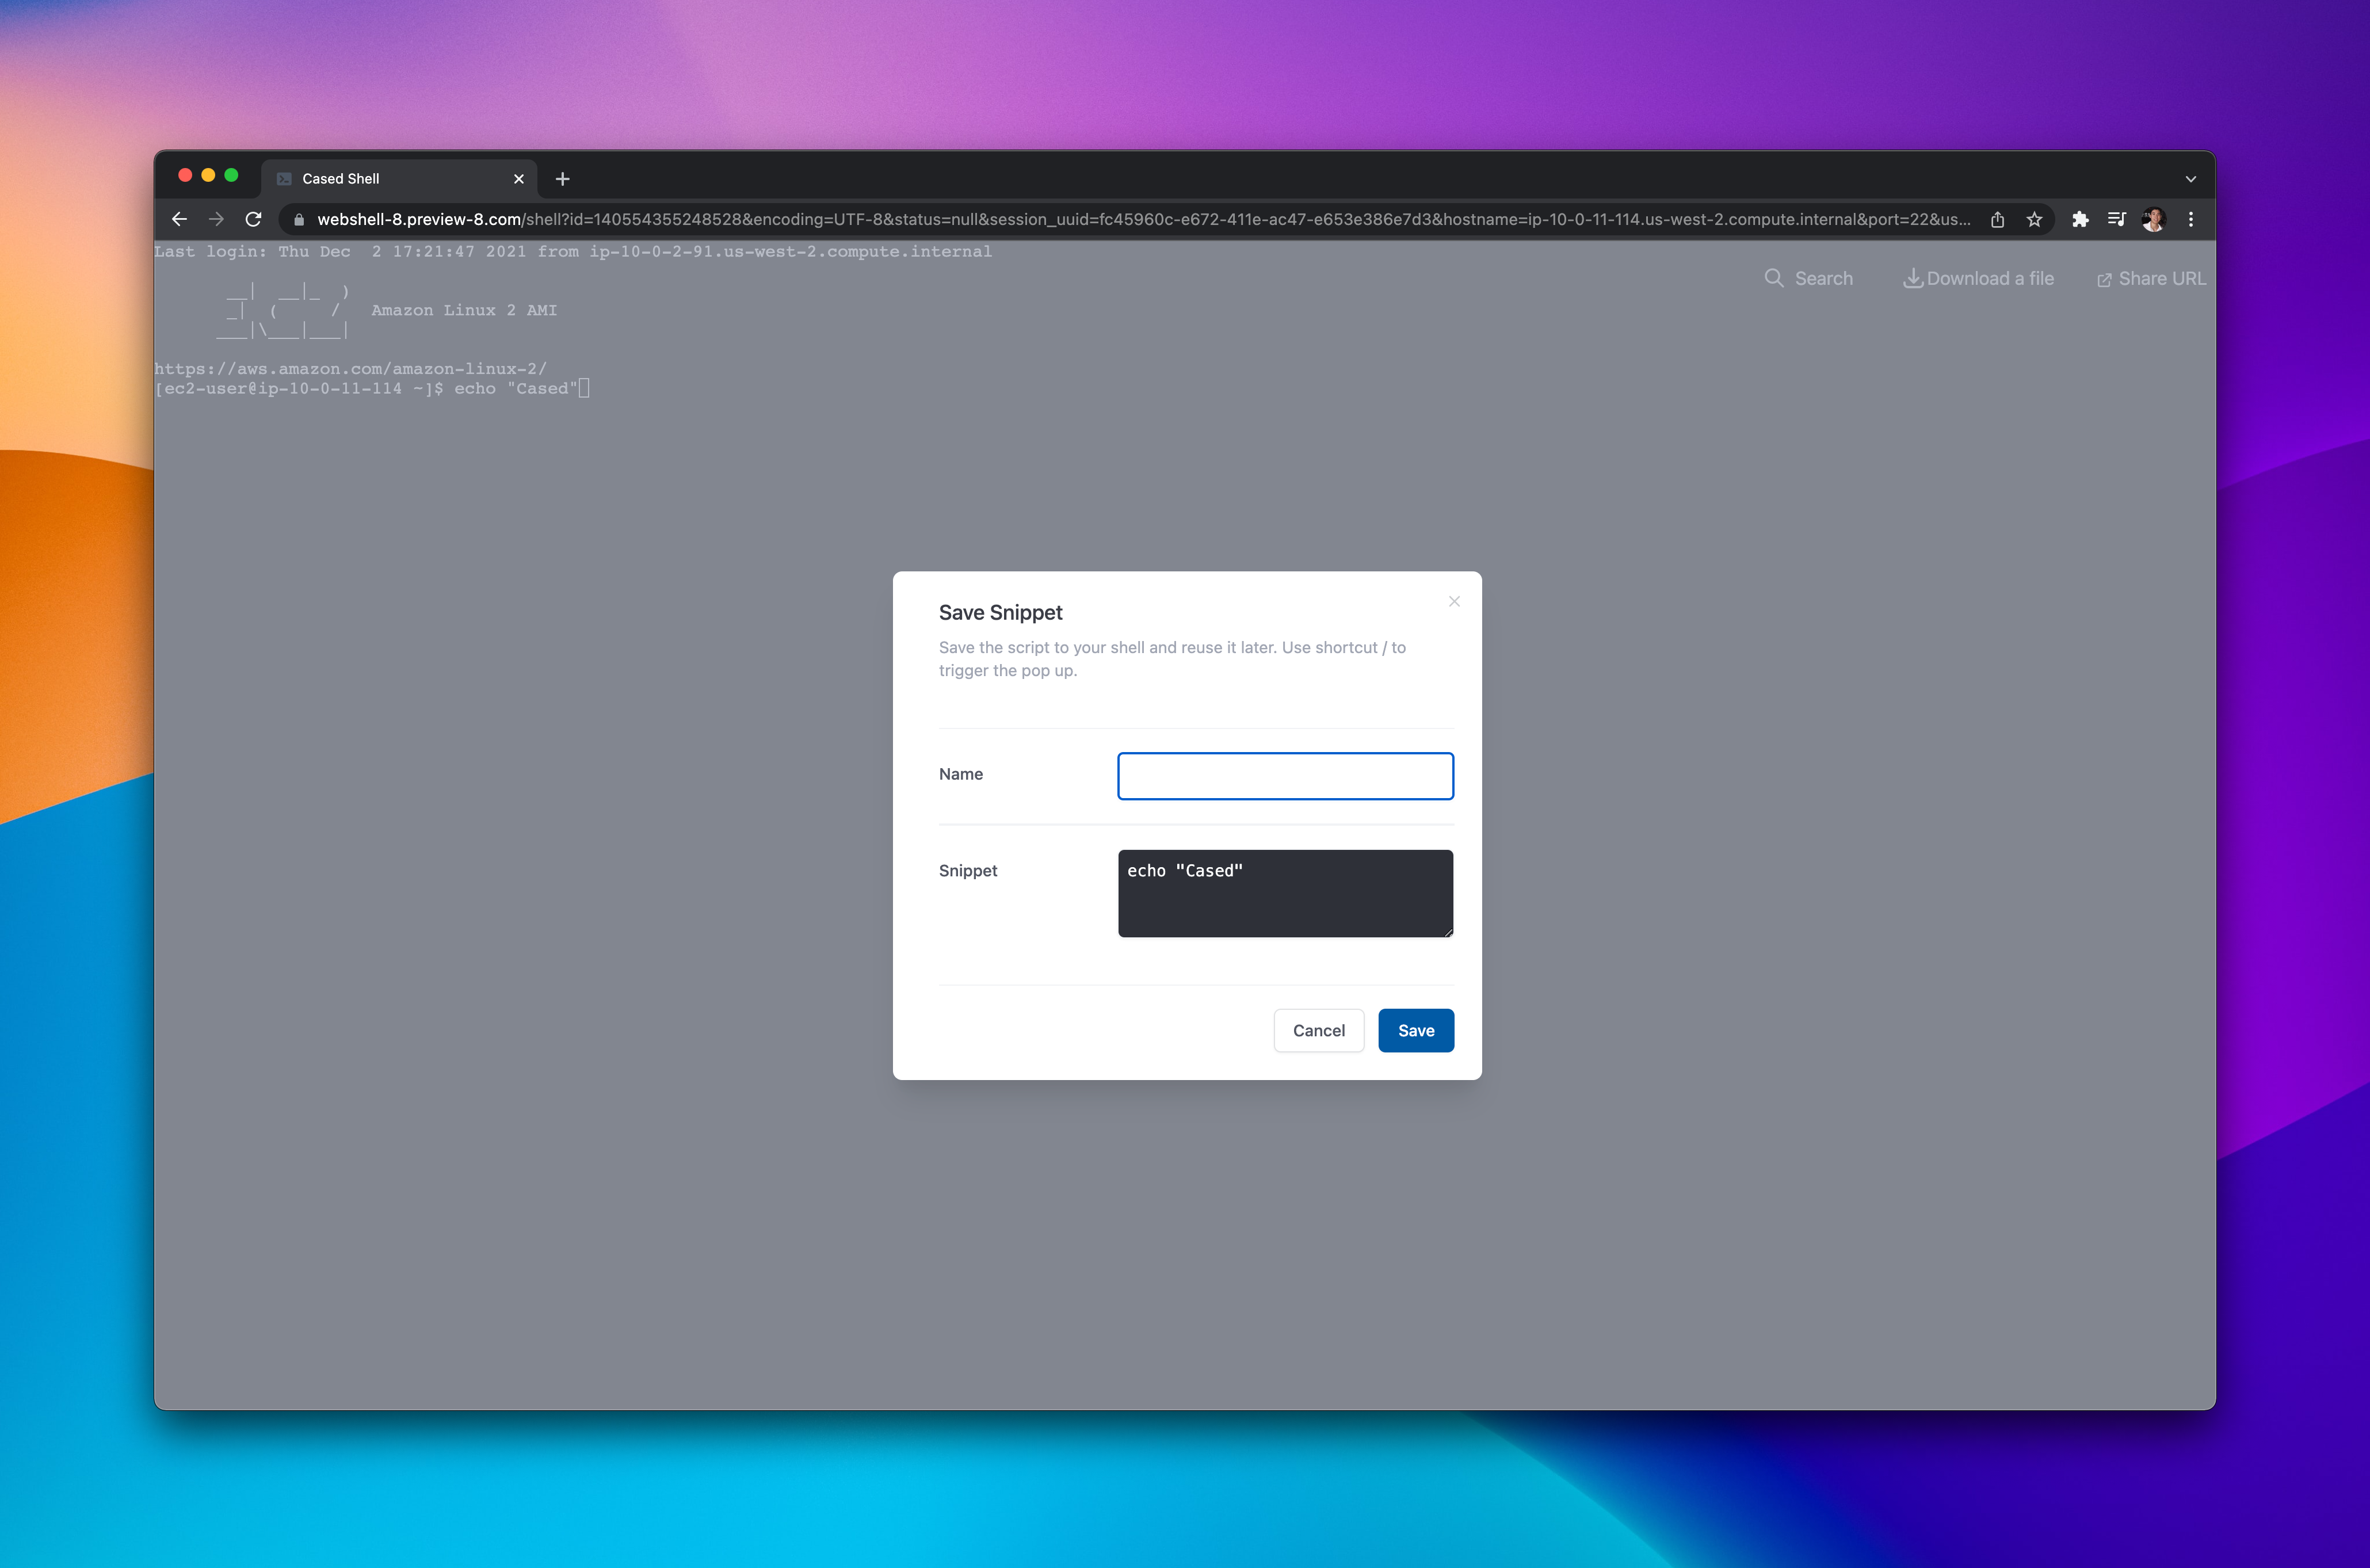Share this page via share icon

click(x=1997, y=219)
